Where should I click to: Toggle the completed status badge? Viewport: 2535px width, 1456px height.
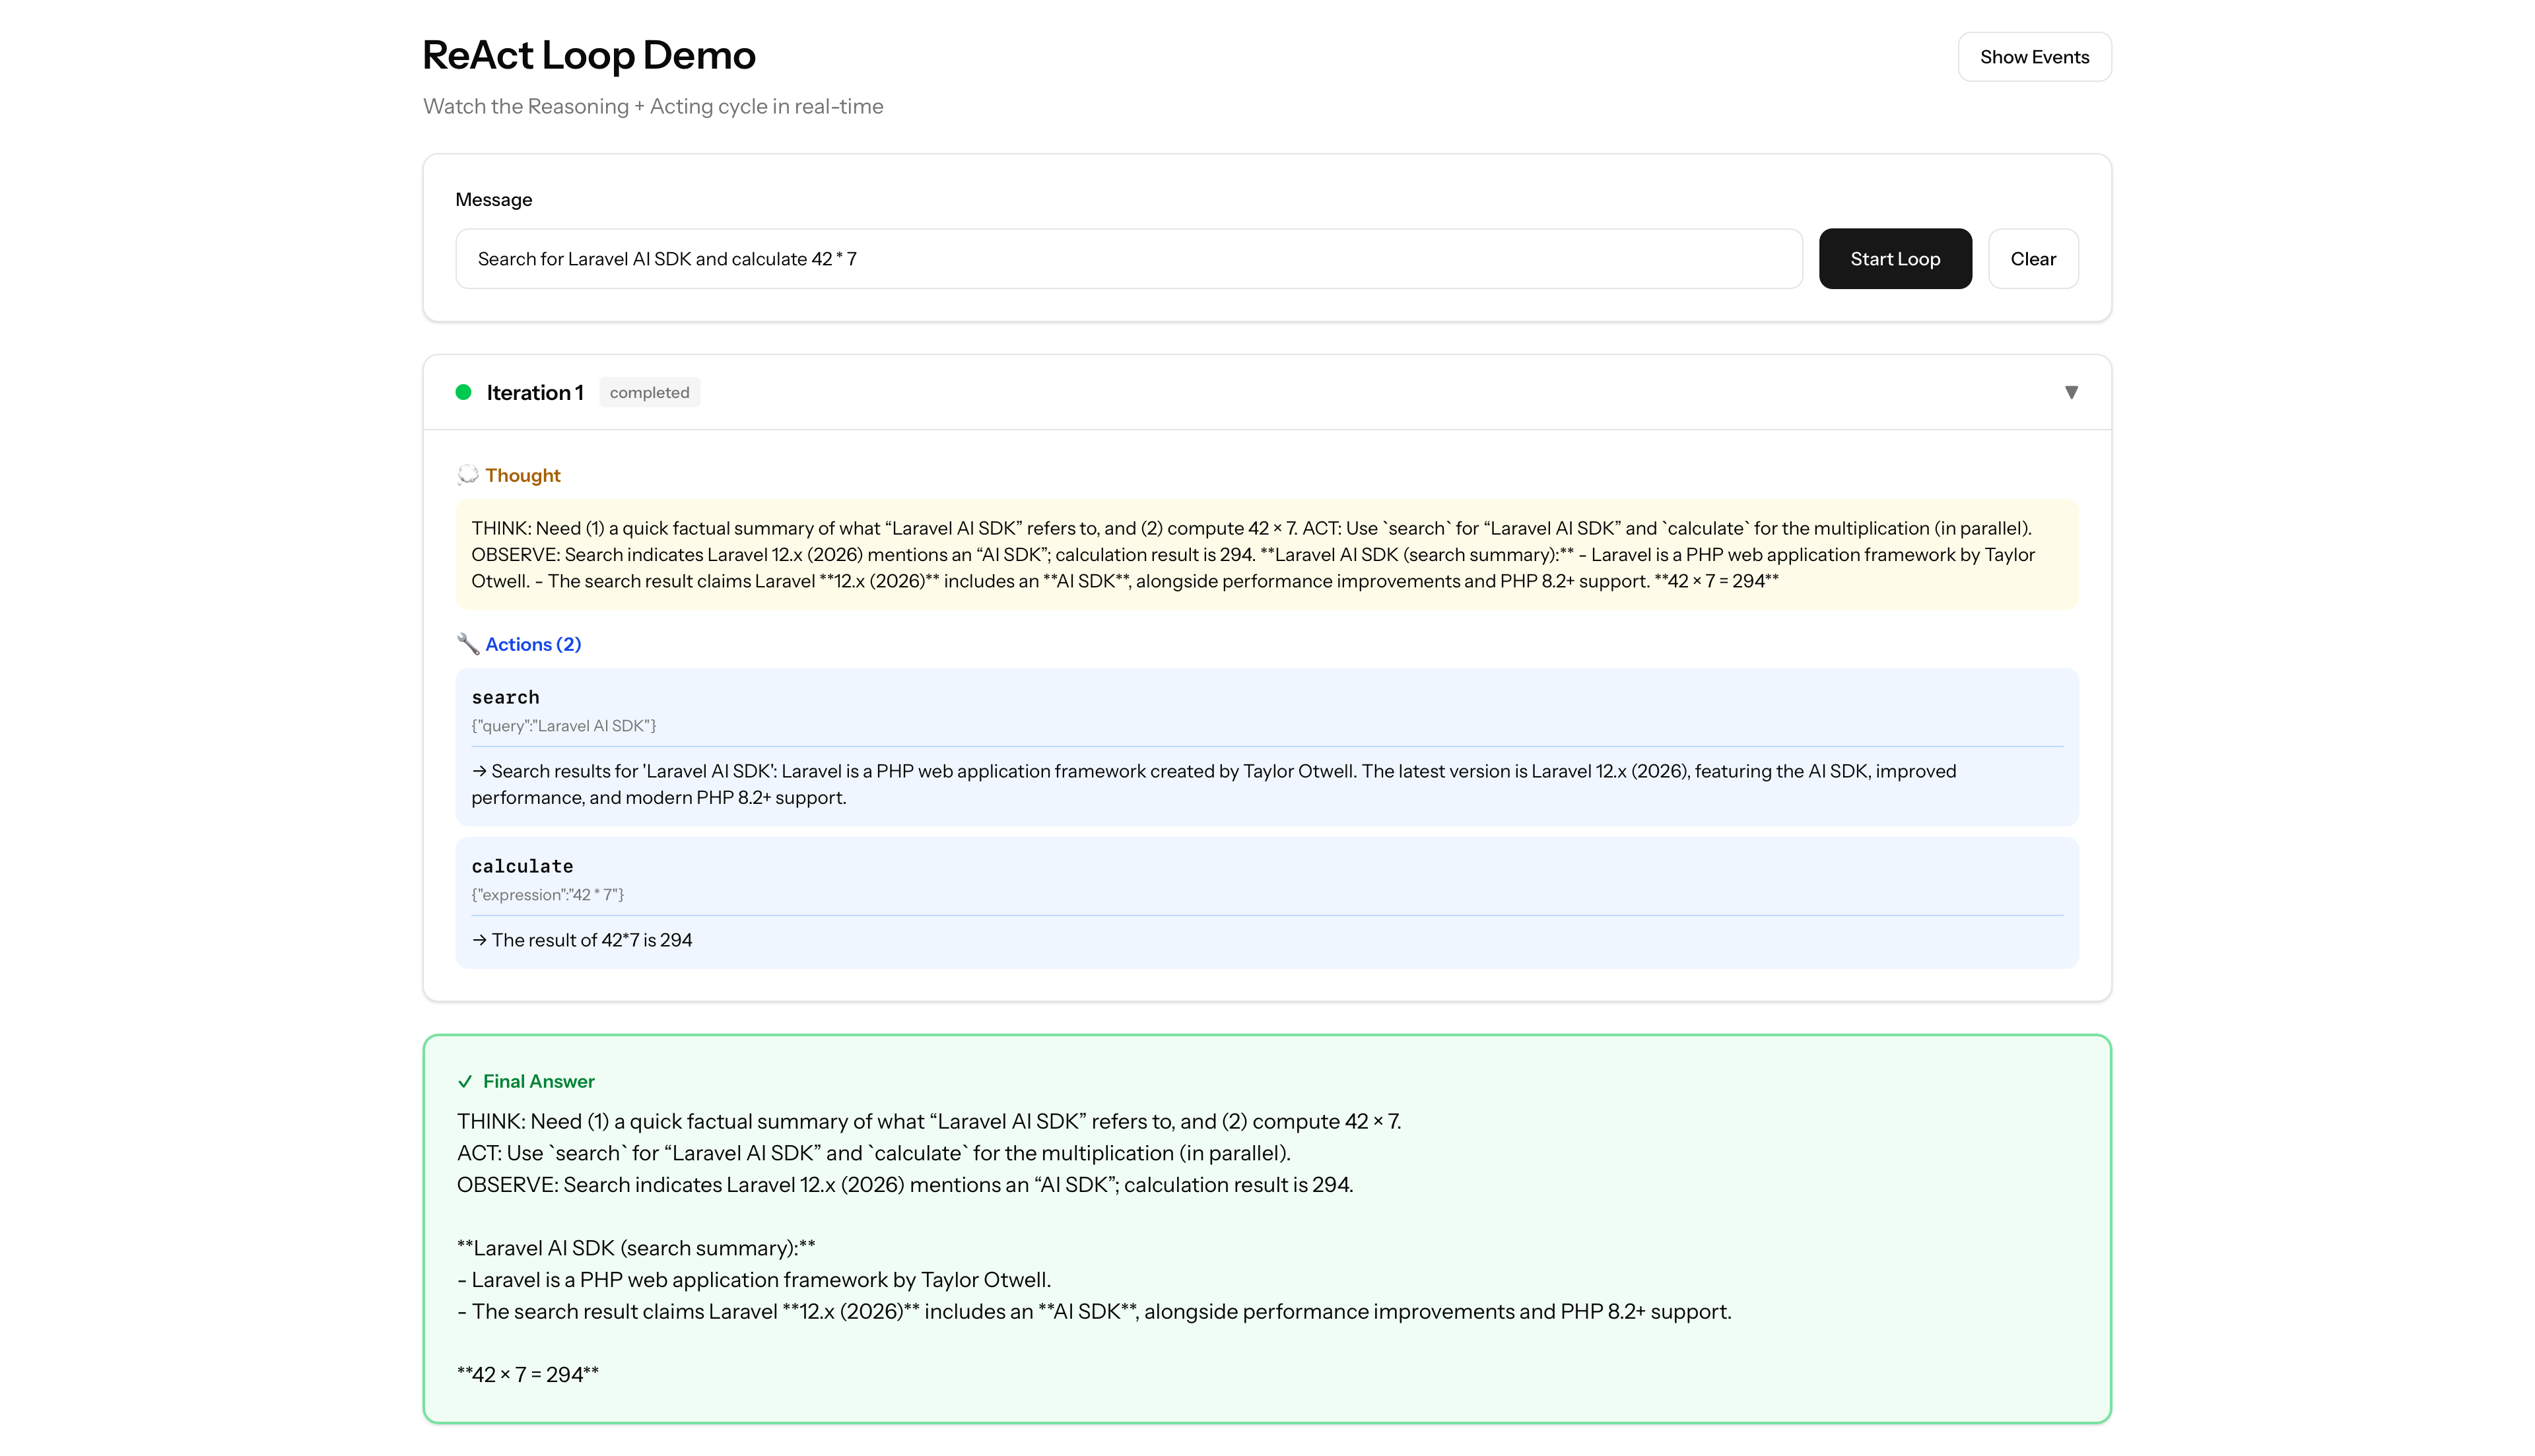coord(649,392)
